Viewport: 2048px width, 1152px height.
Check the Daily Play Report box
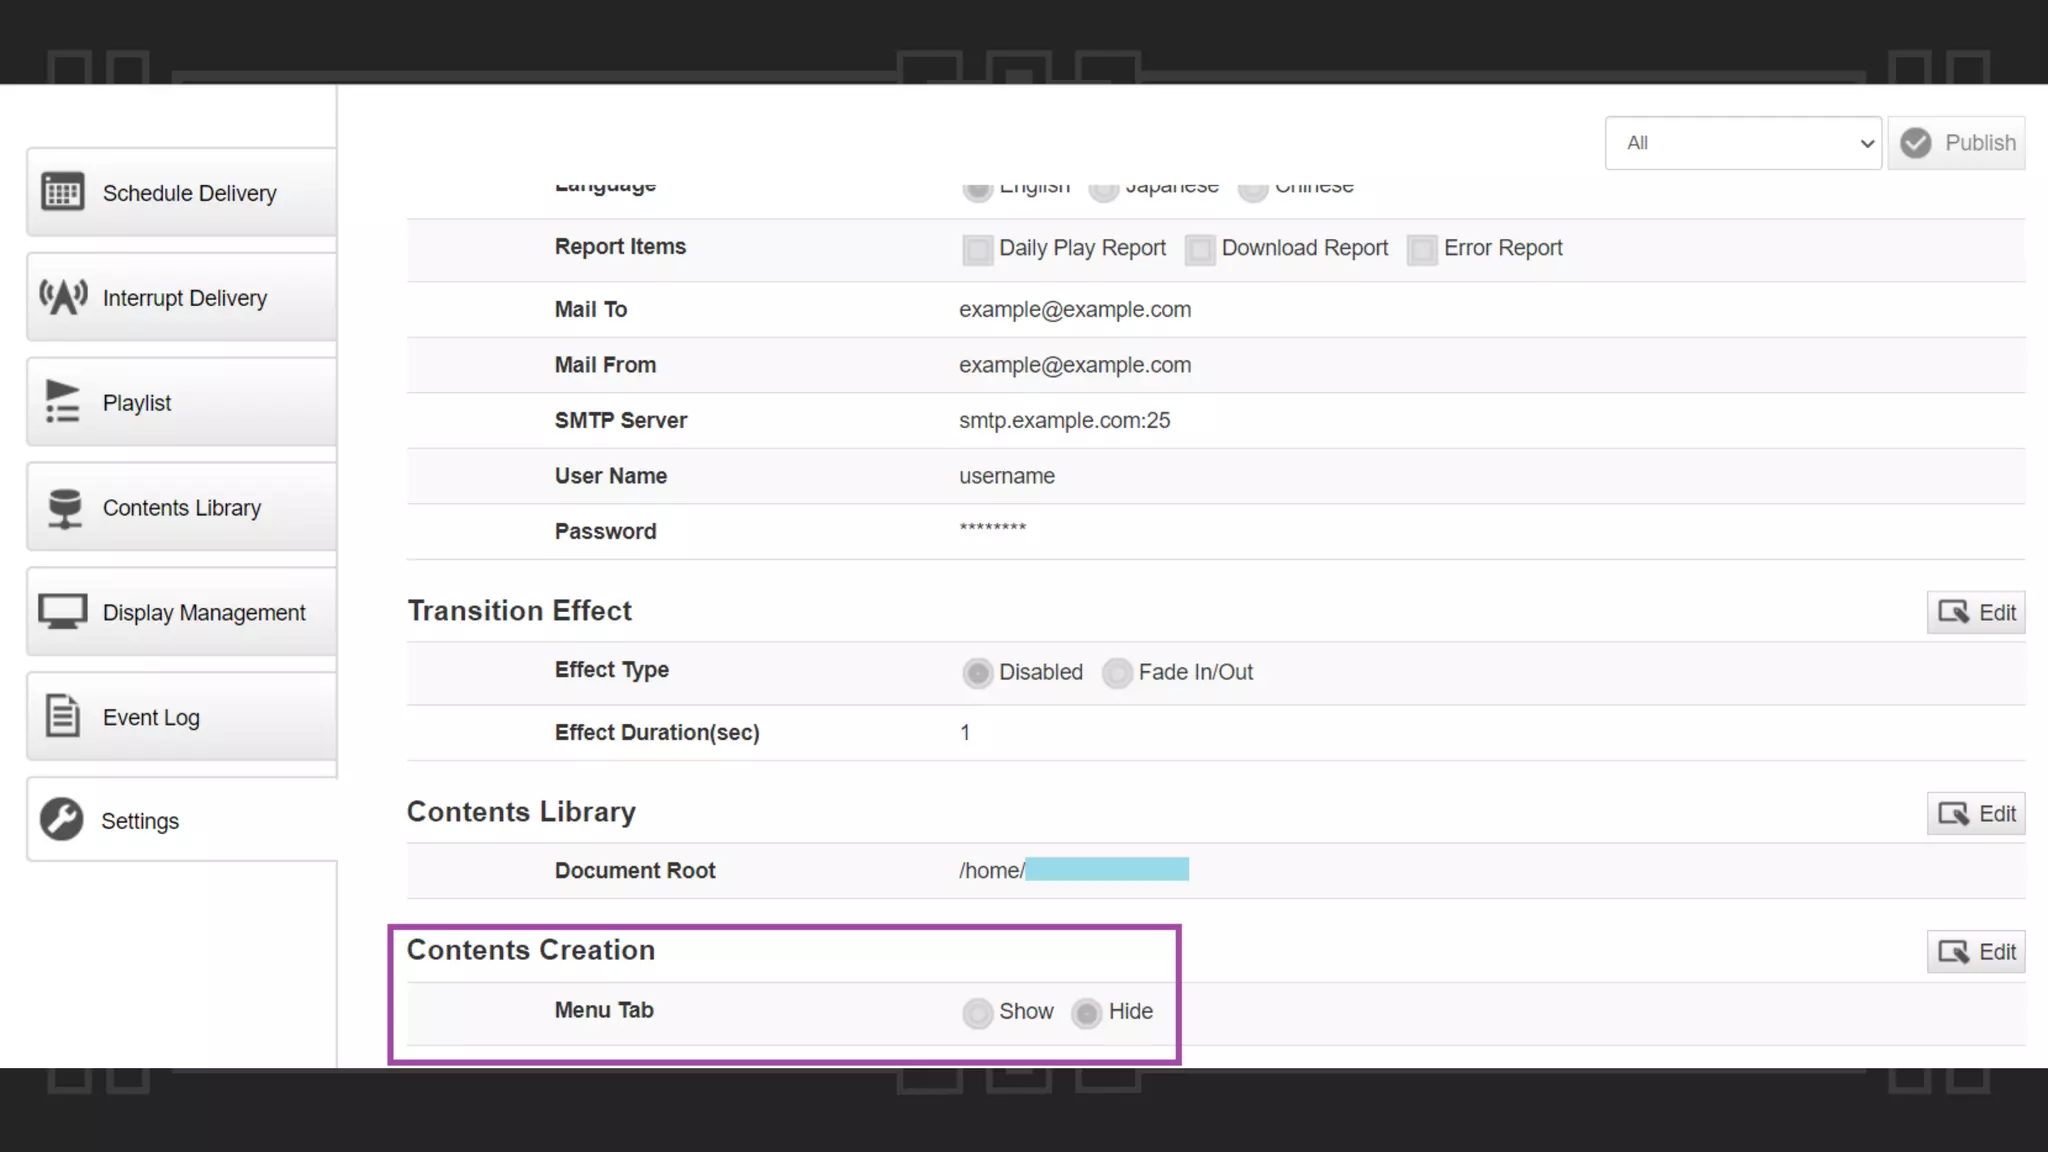(977, 249)
